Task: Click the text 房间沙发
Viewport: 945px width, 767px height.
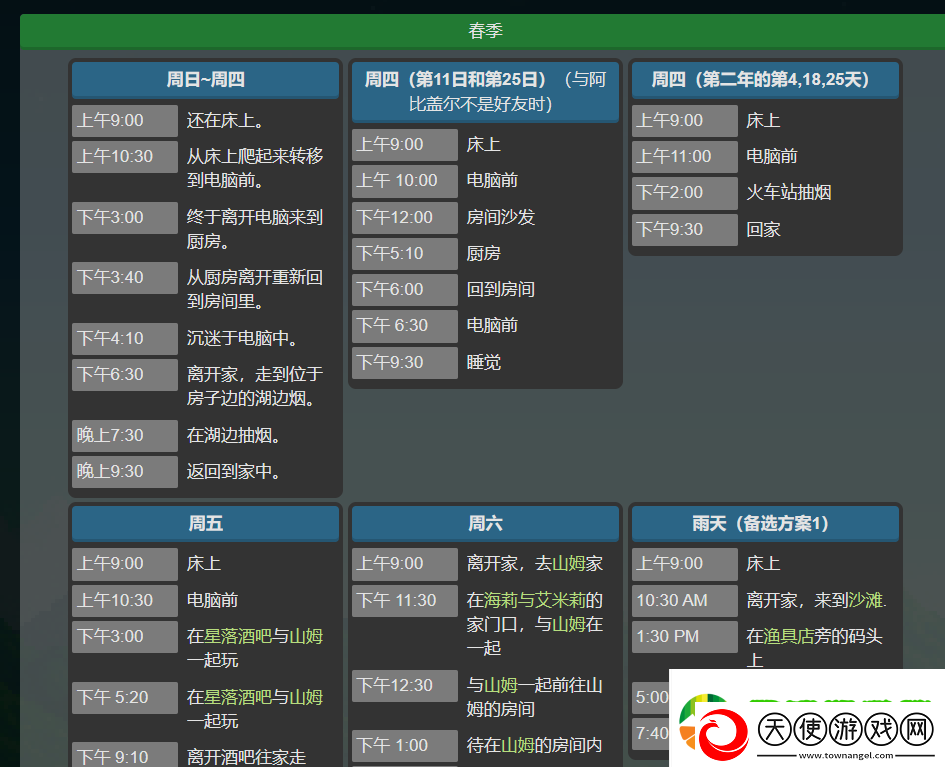Action: pyautogui.click(x=500, y=217)
